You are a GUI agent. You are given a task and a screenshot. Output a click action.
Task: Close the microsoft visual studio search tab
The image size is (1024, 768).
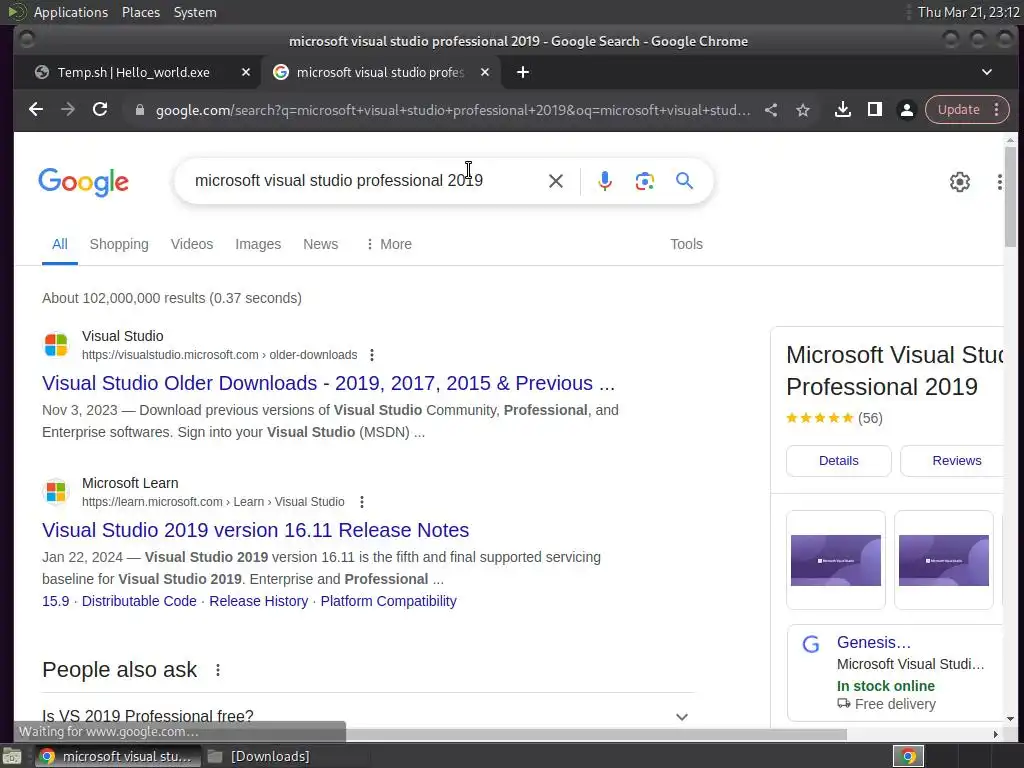click(x=485, y=72)
